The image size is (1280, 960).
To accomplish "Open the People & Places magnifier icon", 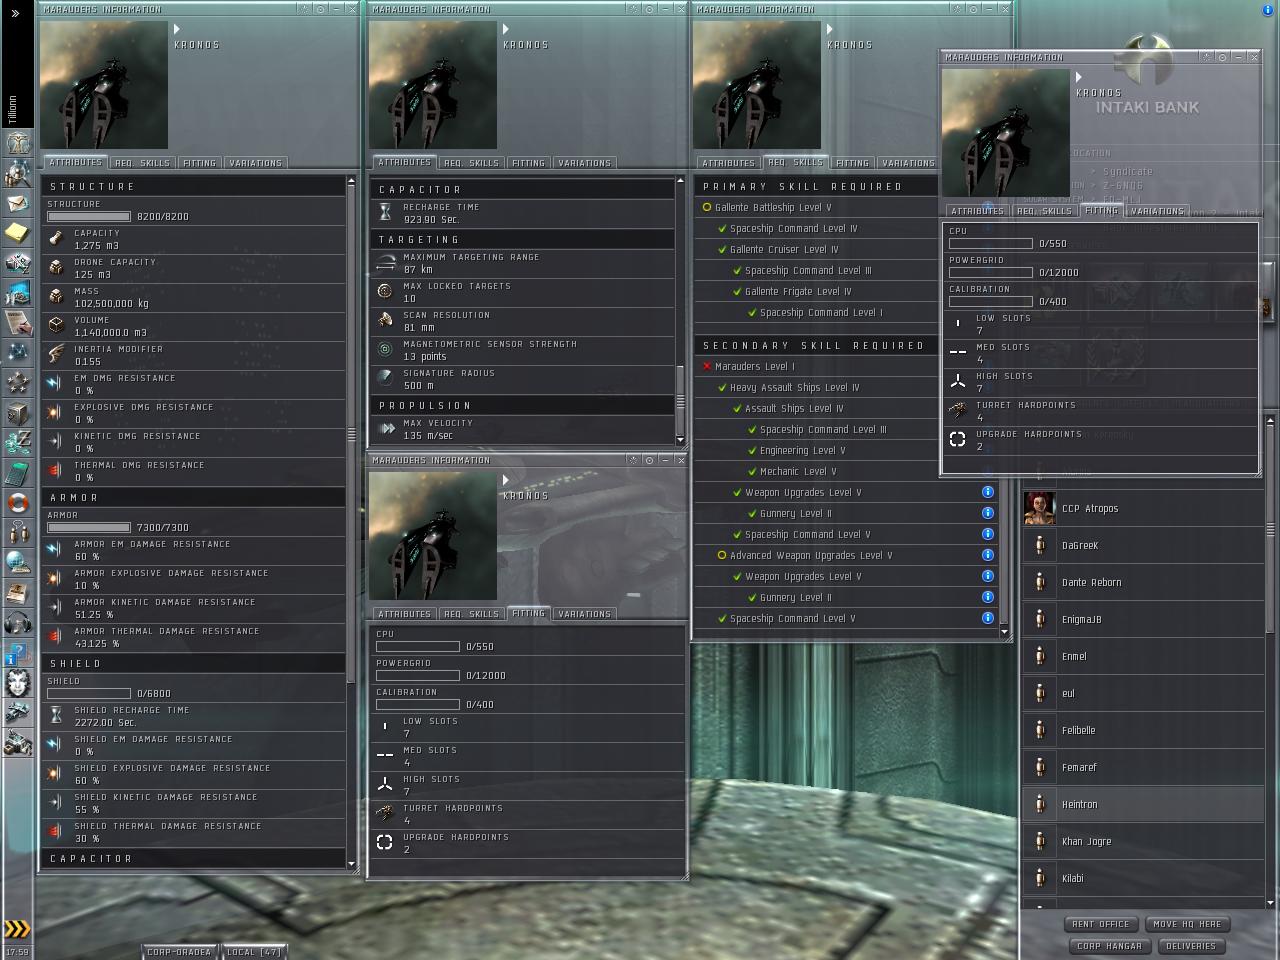I will [x=17, y=173].
